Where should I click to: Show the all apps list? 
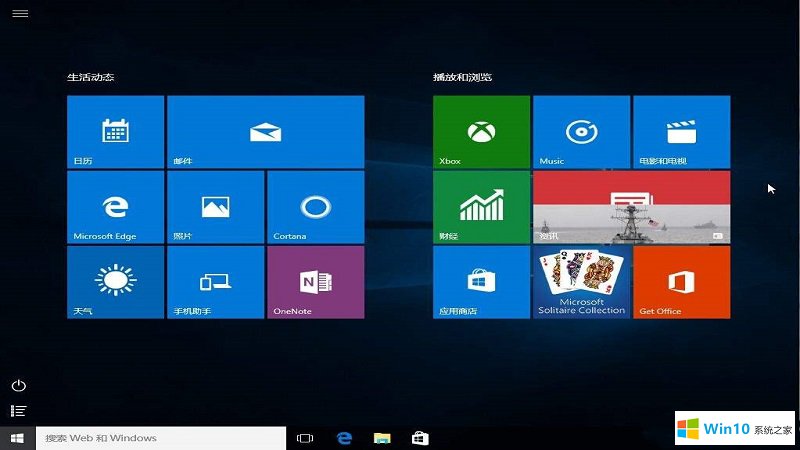(19, 411)
